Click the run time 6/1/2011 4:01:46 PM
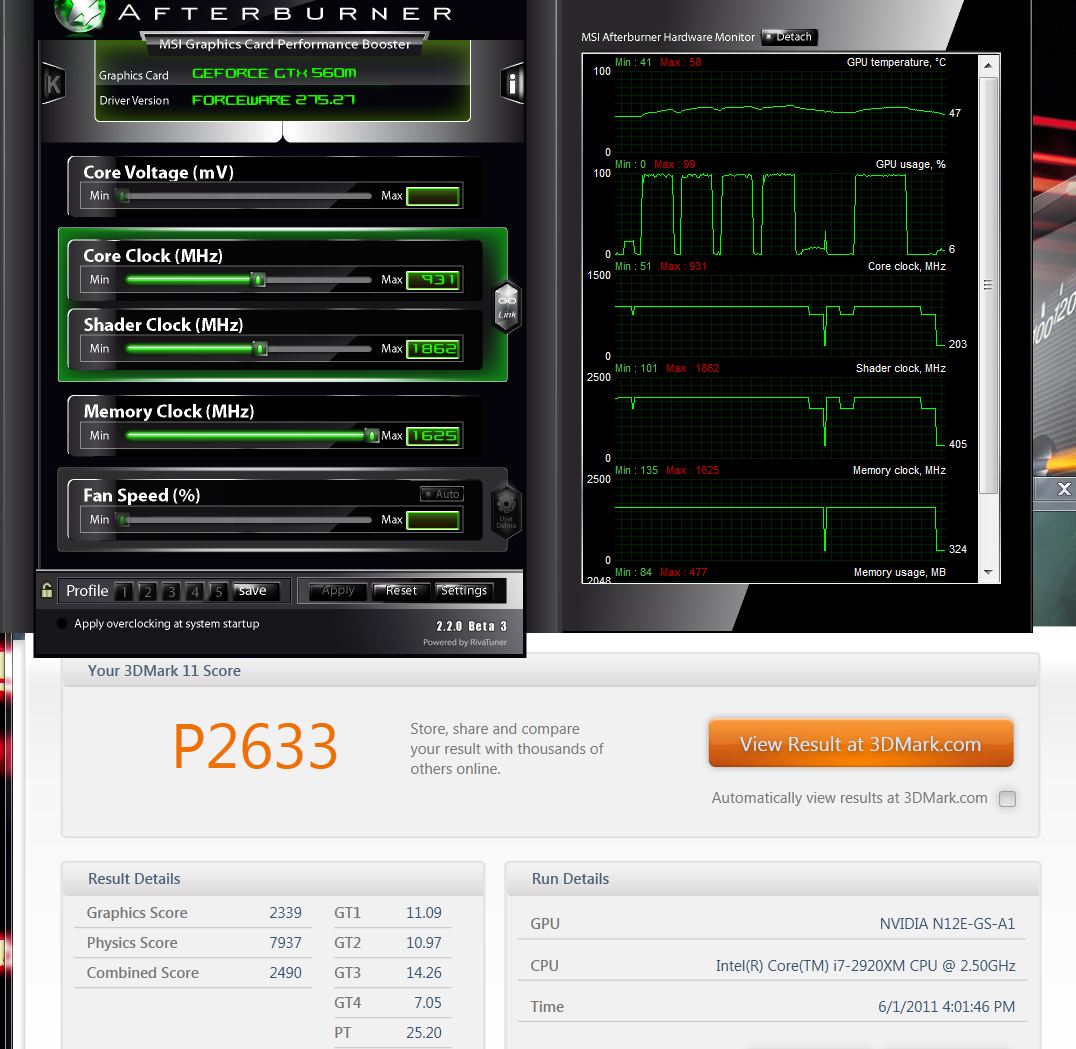The height and width of the screenshot is (1049, 1076). (946, 1007)
